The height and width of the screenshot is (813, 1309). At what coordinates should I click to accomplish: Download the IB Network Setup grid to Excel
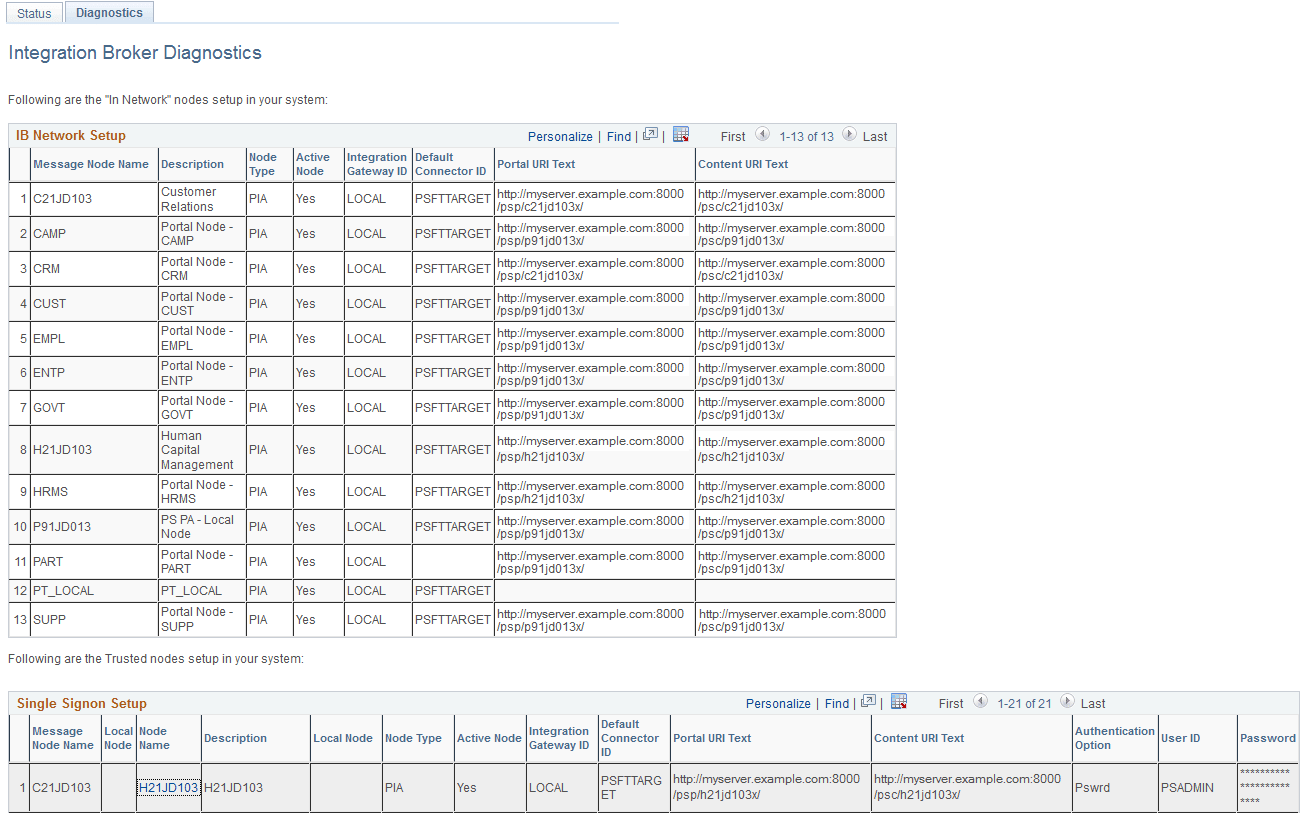click(681, 134)
